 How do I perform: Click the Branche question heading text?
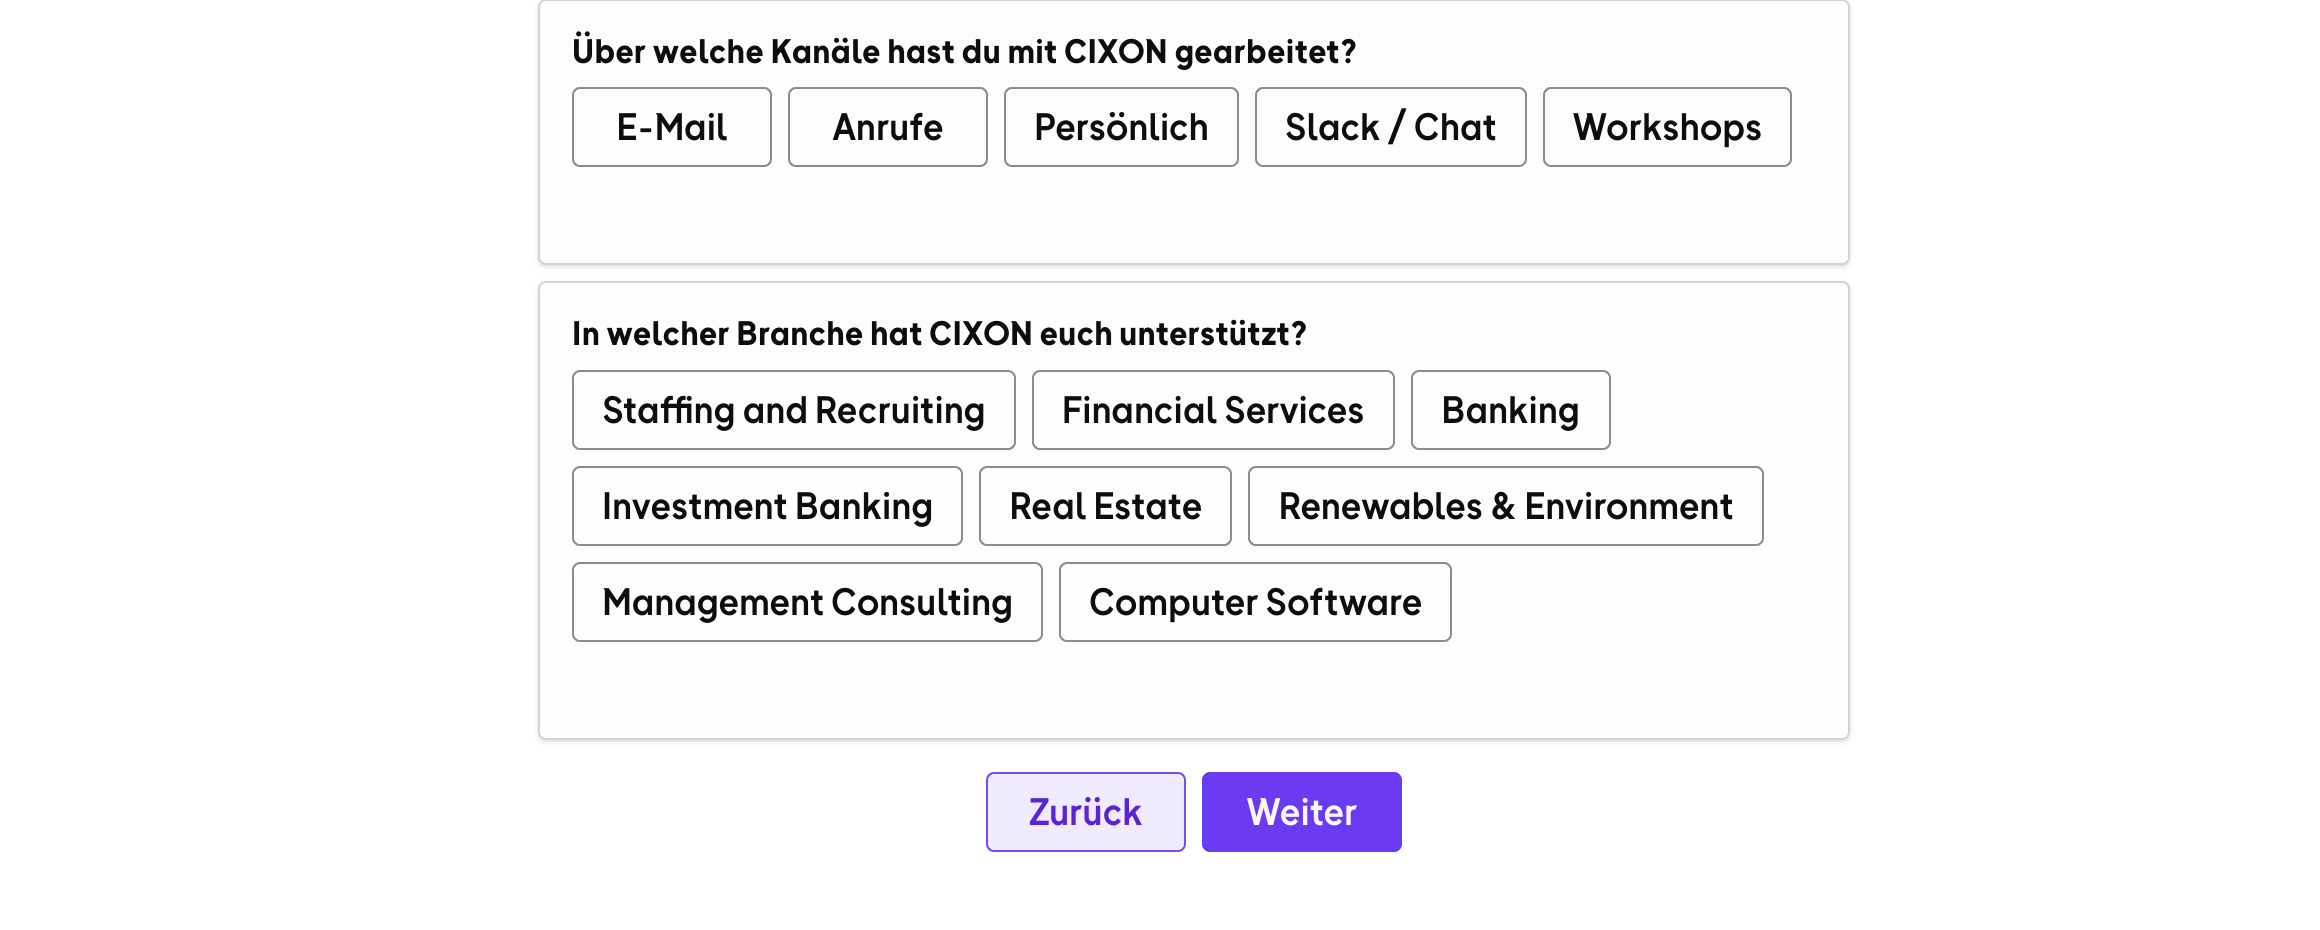pyautogui.click(x=939, y=334)
